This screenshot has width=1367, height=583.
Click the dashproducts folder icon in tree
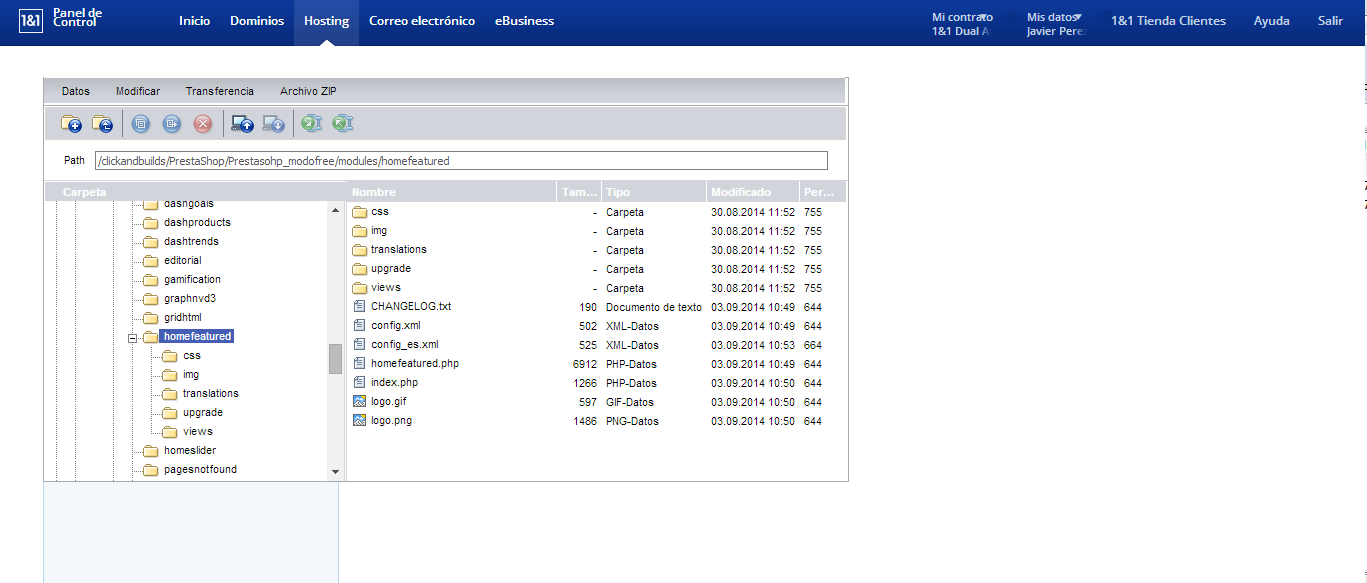tap(150, 222)
